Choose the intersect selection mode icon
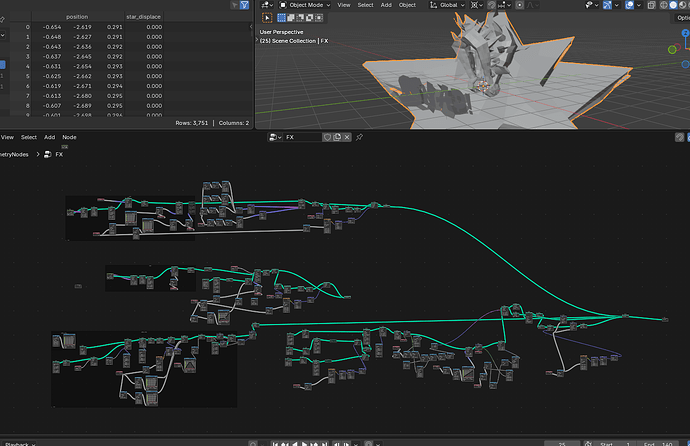Viewport: 690px width, 446px height. tap(319, 18)
